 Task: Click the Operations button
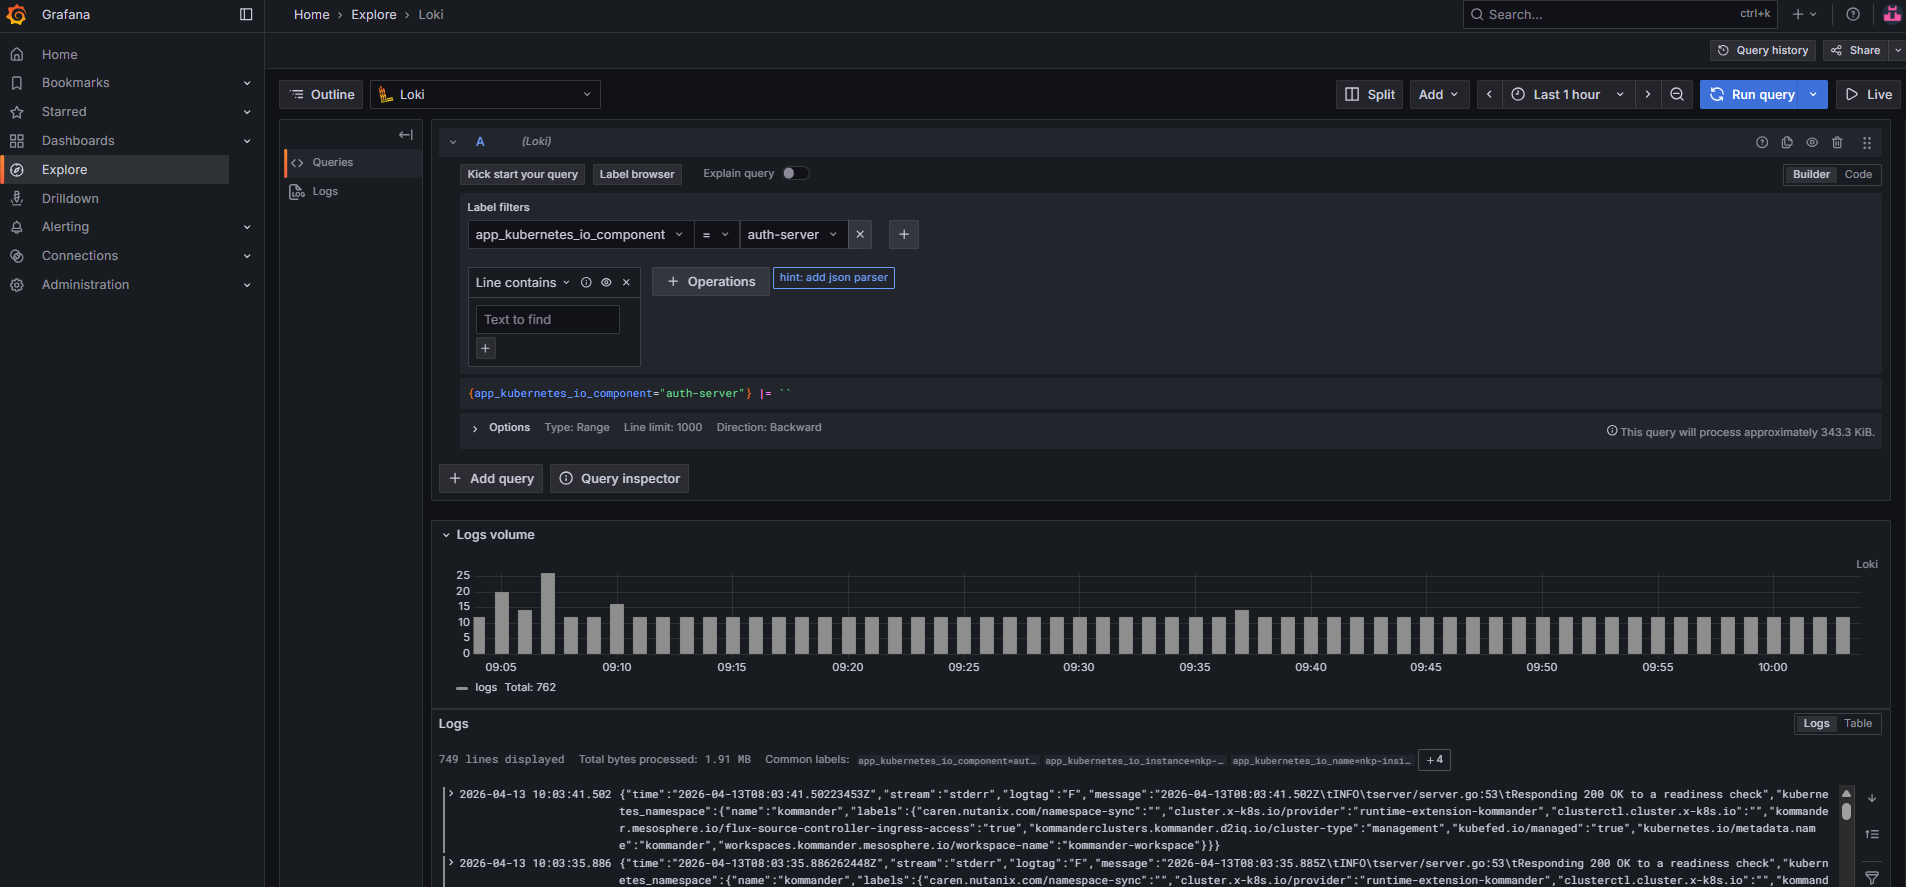(x=711, y=282)
